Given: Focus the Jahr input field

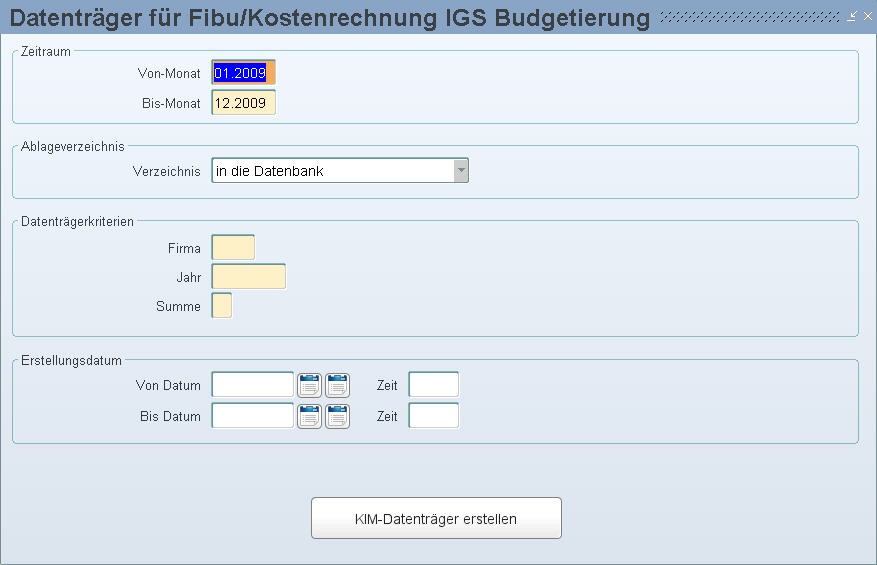Looking at the screenshot, I should (248, 277).
